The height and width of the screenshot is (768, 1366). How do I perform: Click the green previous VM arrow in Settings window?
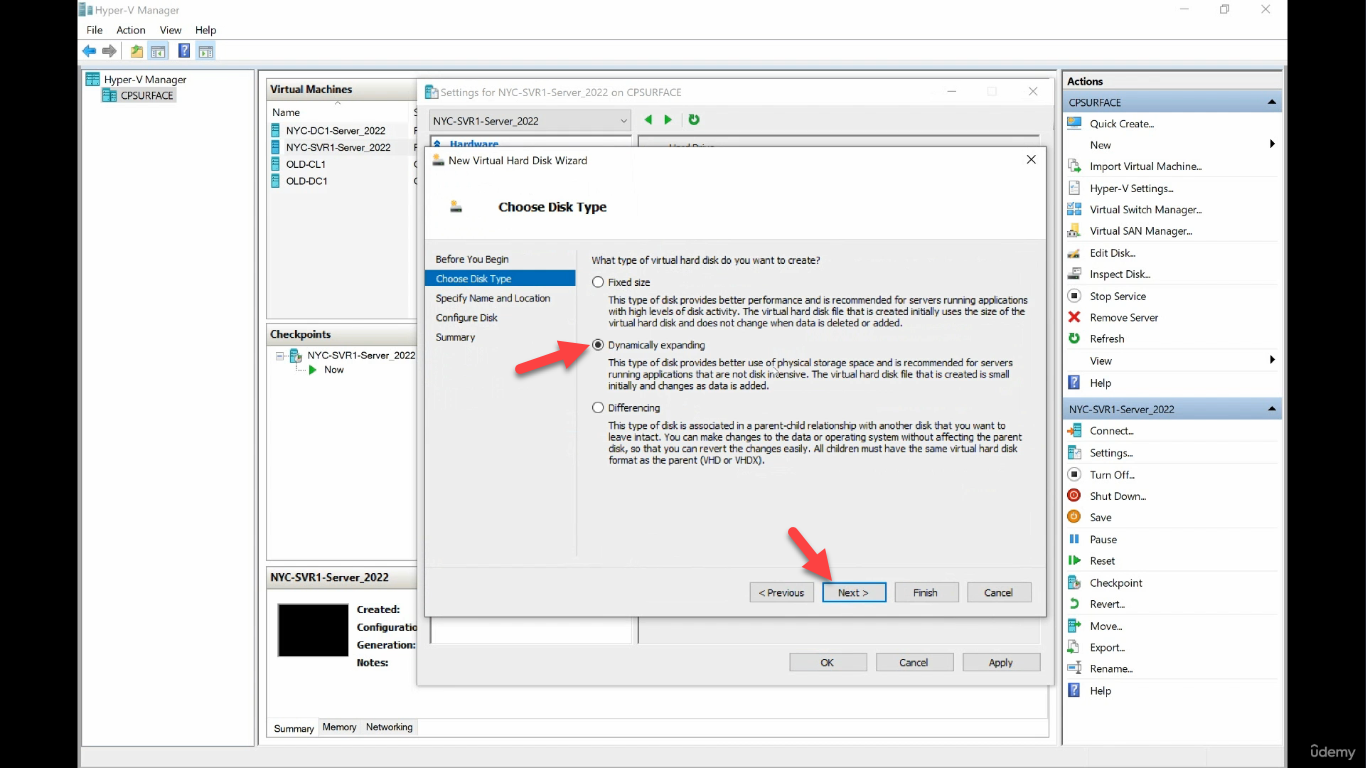(648, 120)
